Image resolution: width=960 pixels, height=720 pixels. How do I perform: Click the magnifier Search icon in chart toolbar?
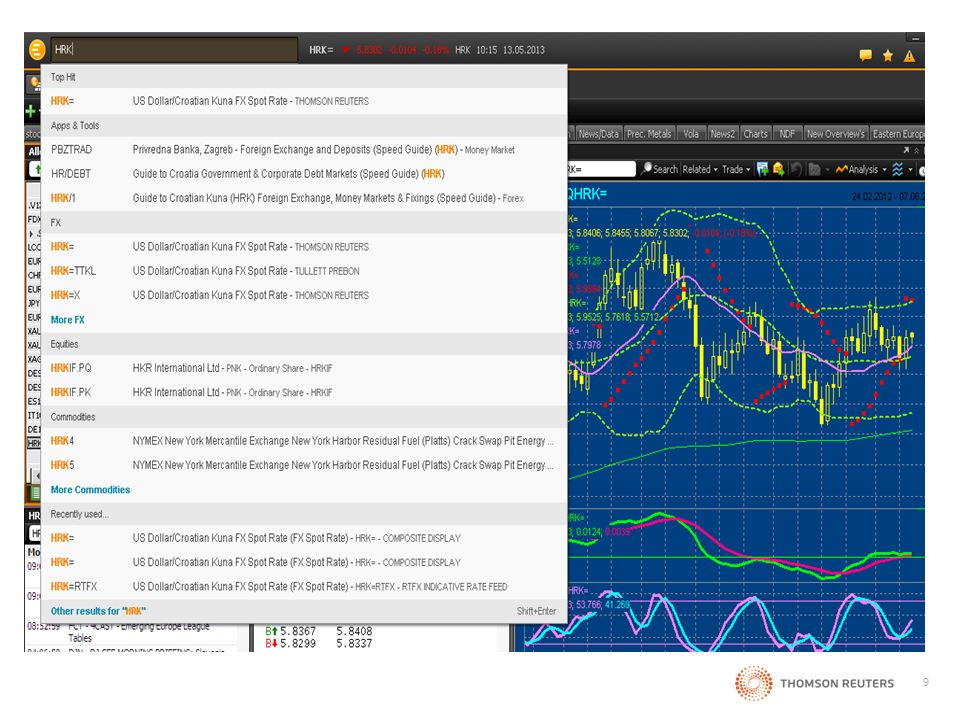(x=646, y=169)
